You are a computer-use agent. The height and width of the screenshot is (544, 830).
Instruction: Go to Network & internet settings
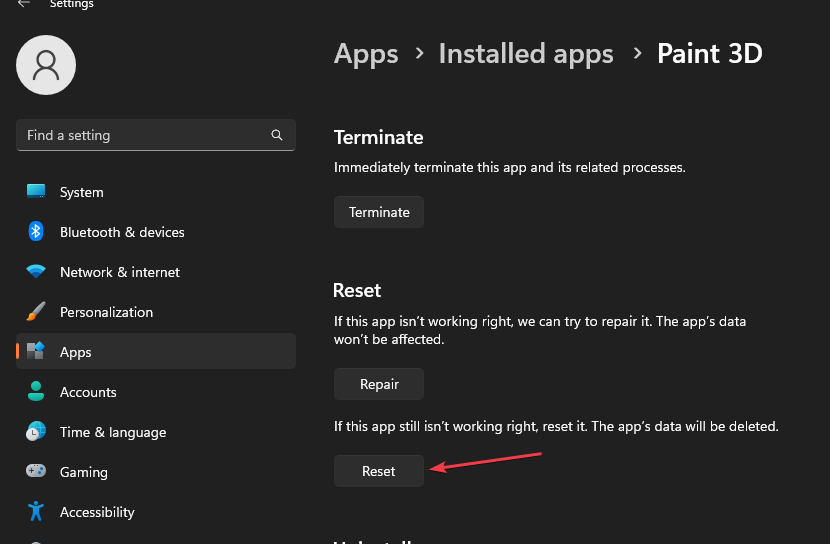(156, 272)
